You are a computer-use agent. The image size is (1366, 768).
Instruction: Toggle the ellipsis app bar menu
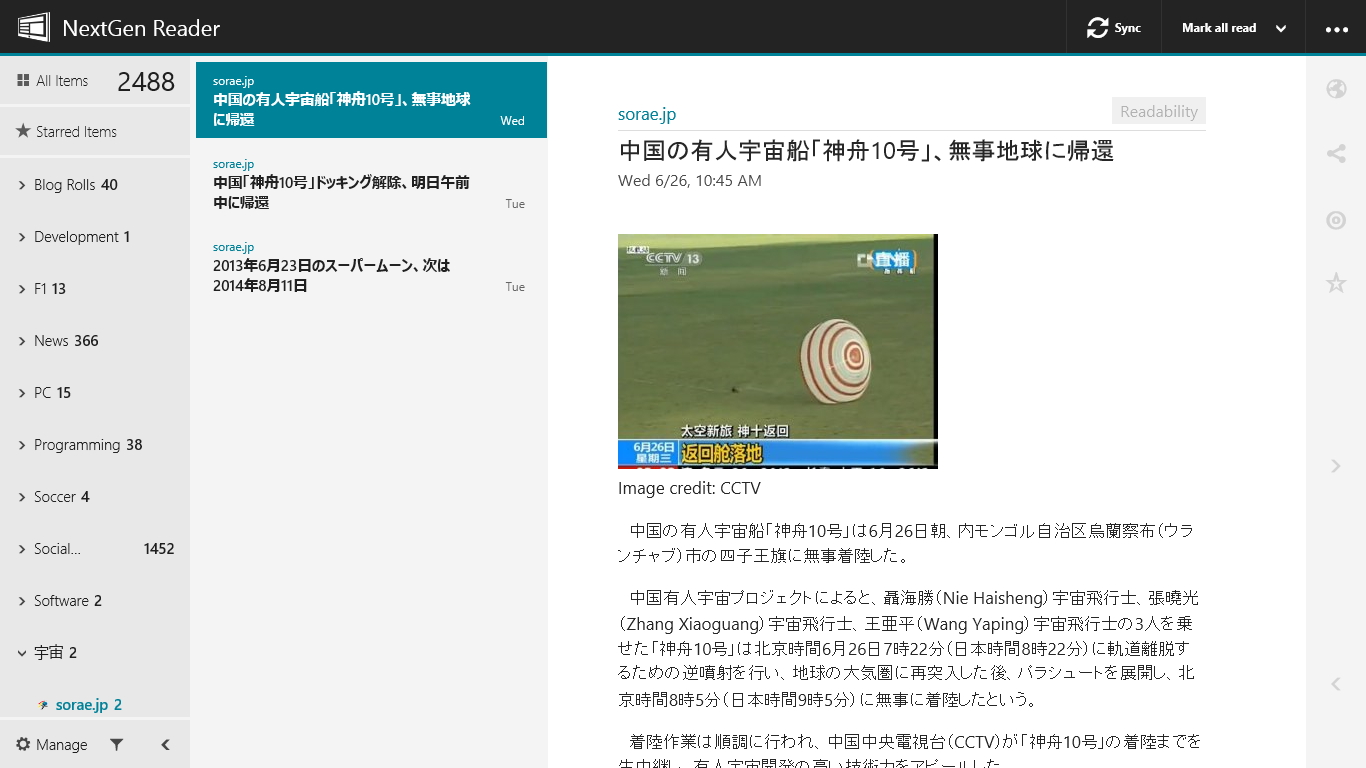(1336, 27)
